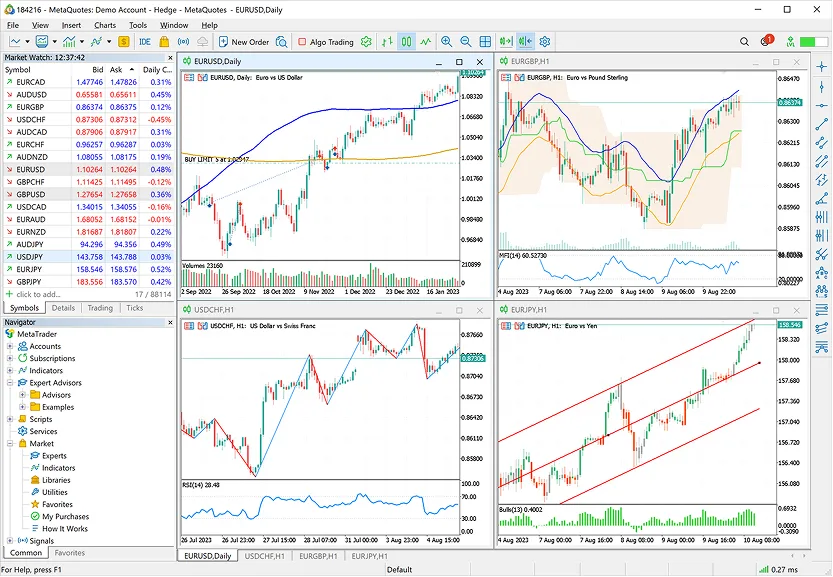The width and height of the screenshot is (833, 577).
Task: Tile windows with the grid icon
Action: tap(485, 41)
